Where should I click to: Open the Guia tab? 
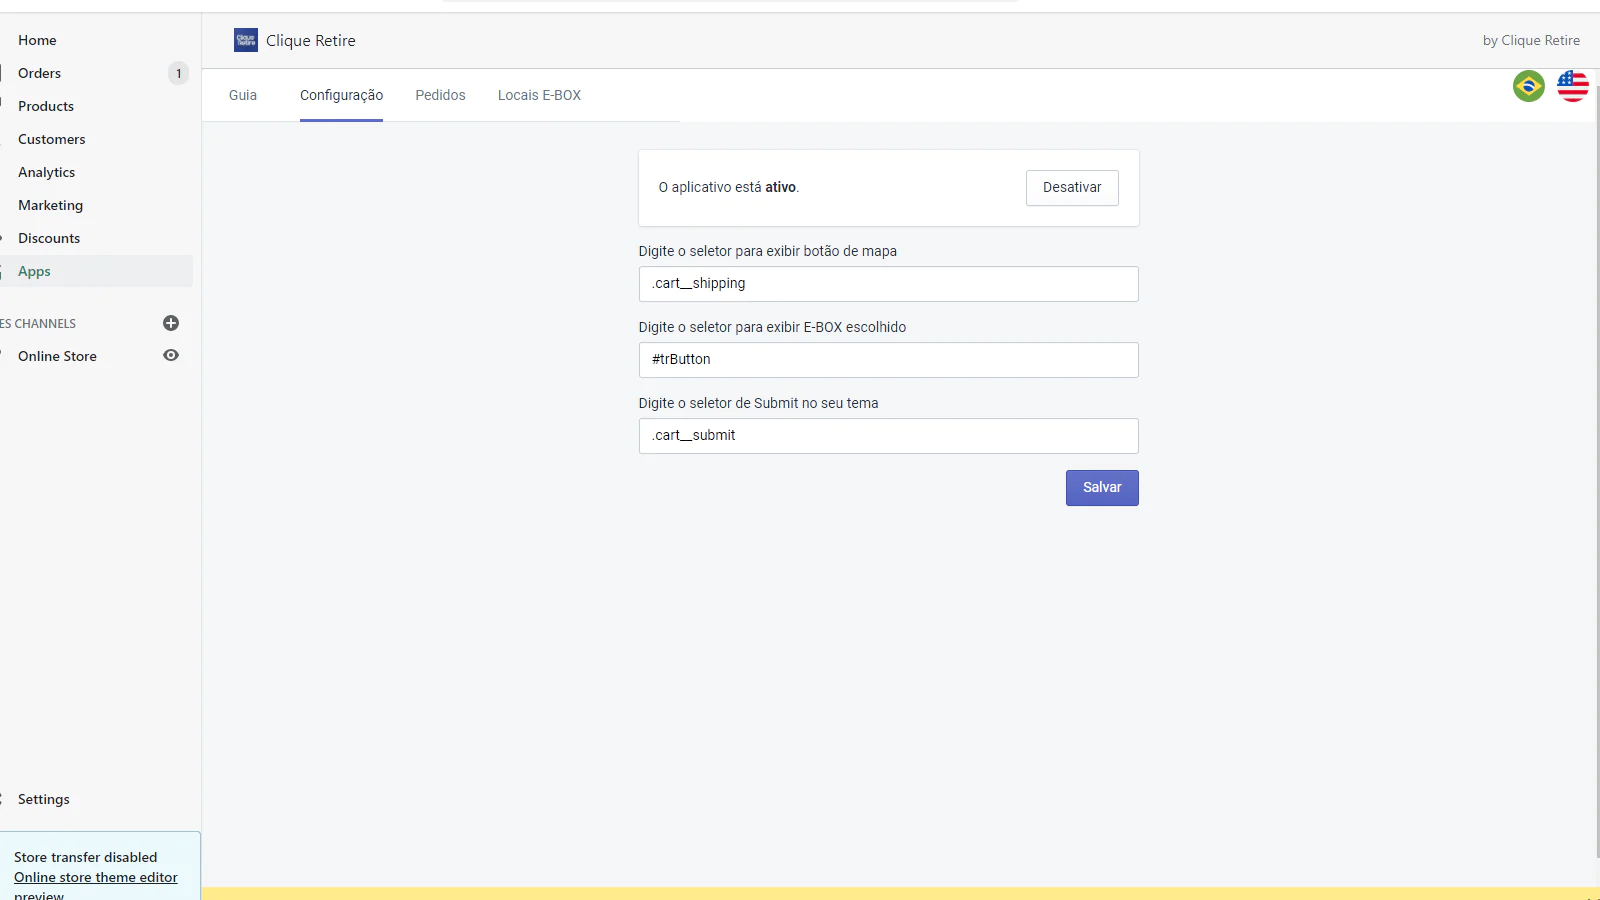(243, 95)
